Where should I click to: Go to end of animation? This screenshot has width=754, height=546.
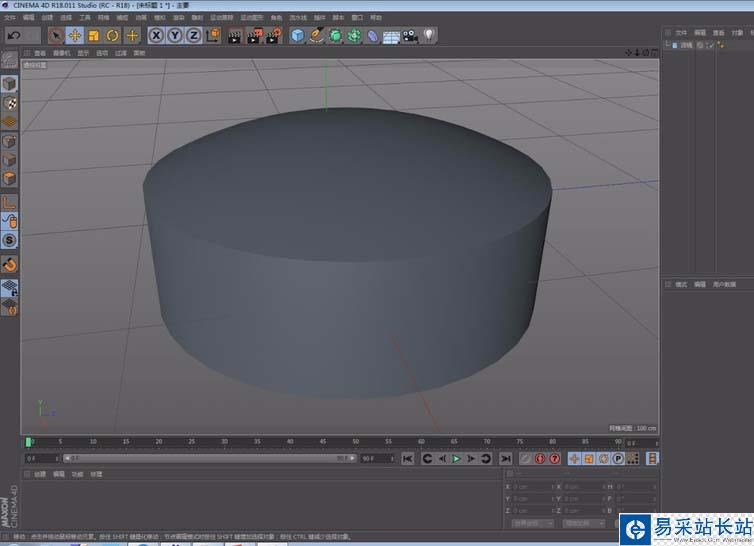(x=505, y=459)
